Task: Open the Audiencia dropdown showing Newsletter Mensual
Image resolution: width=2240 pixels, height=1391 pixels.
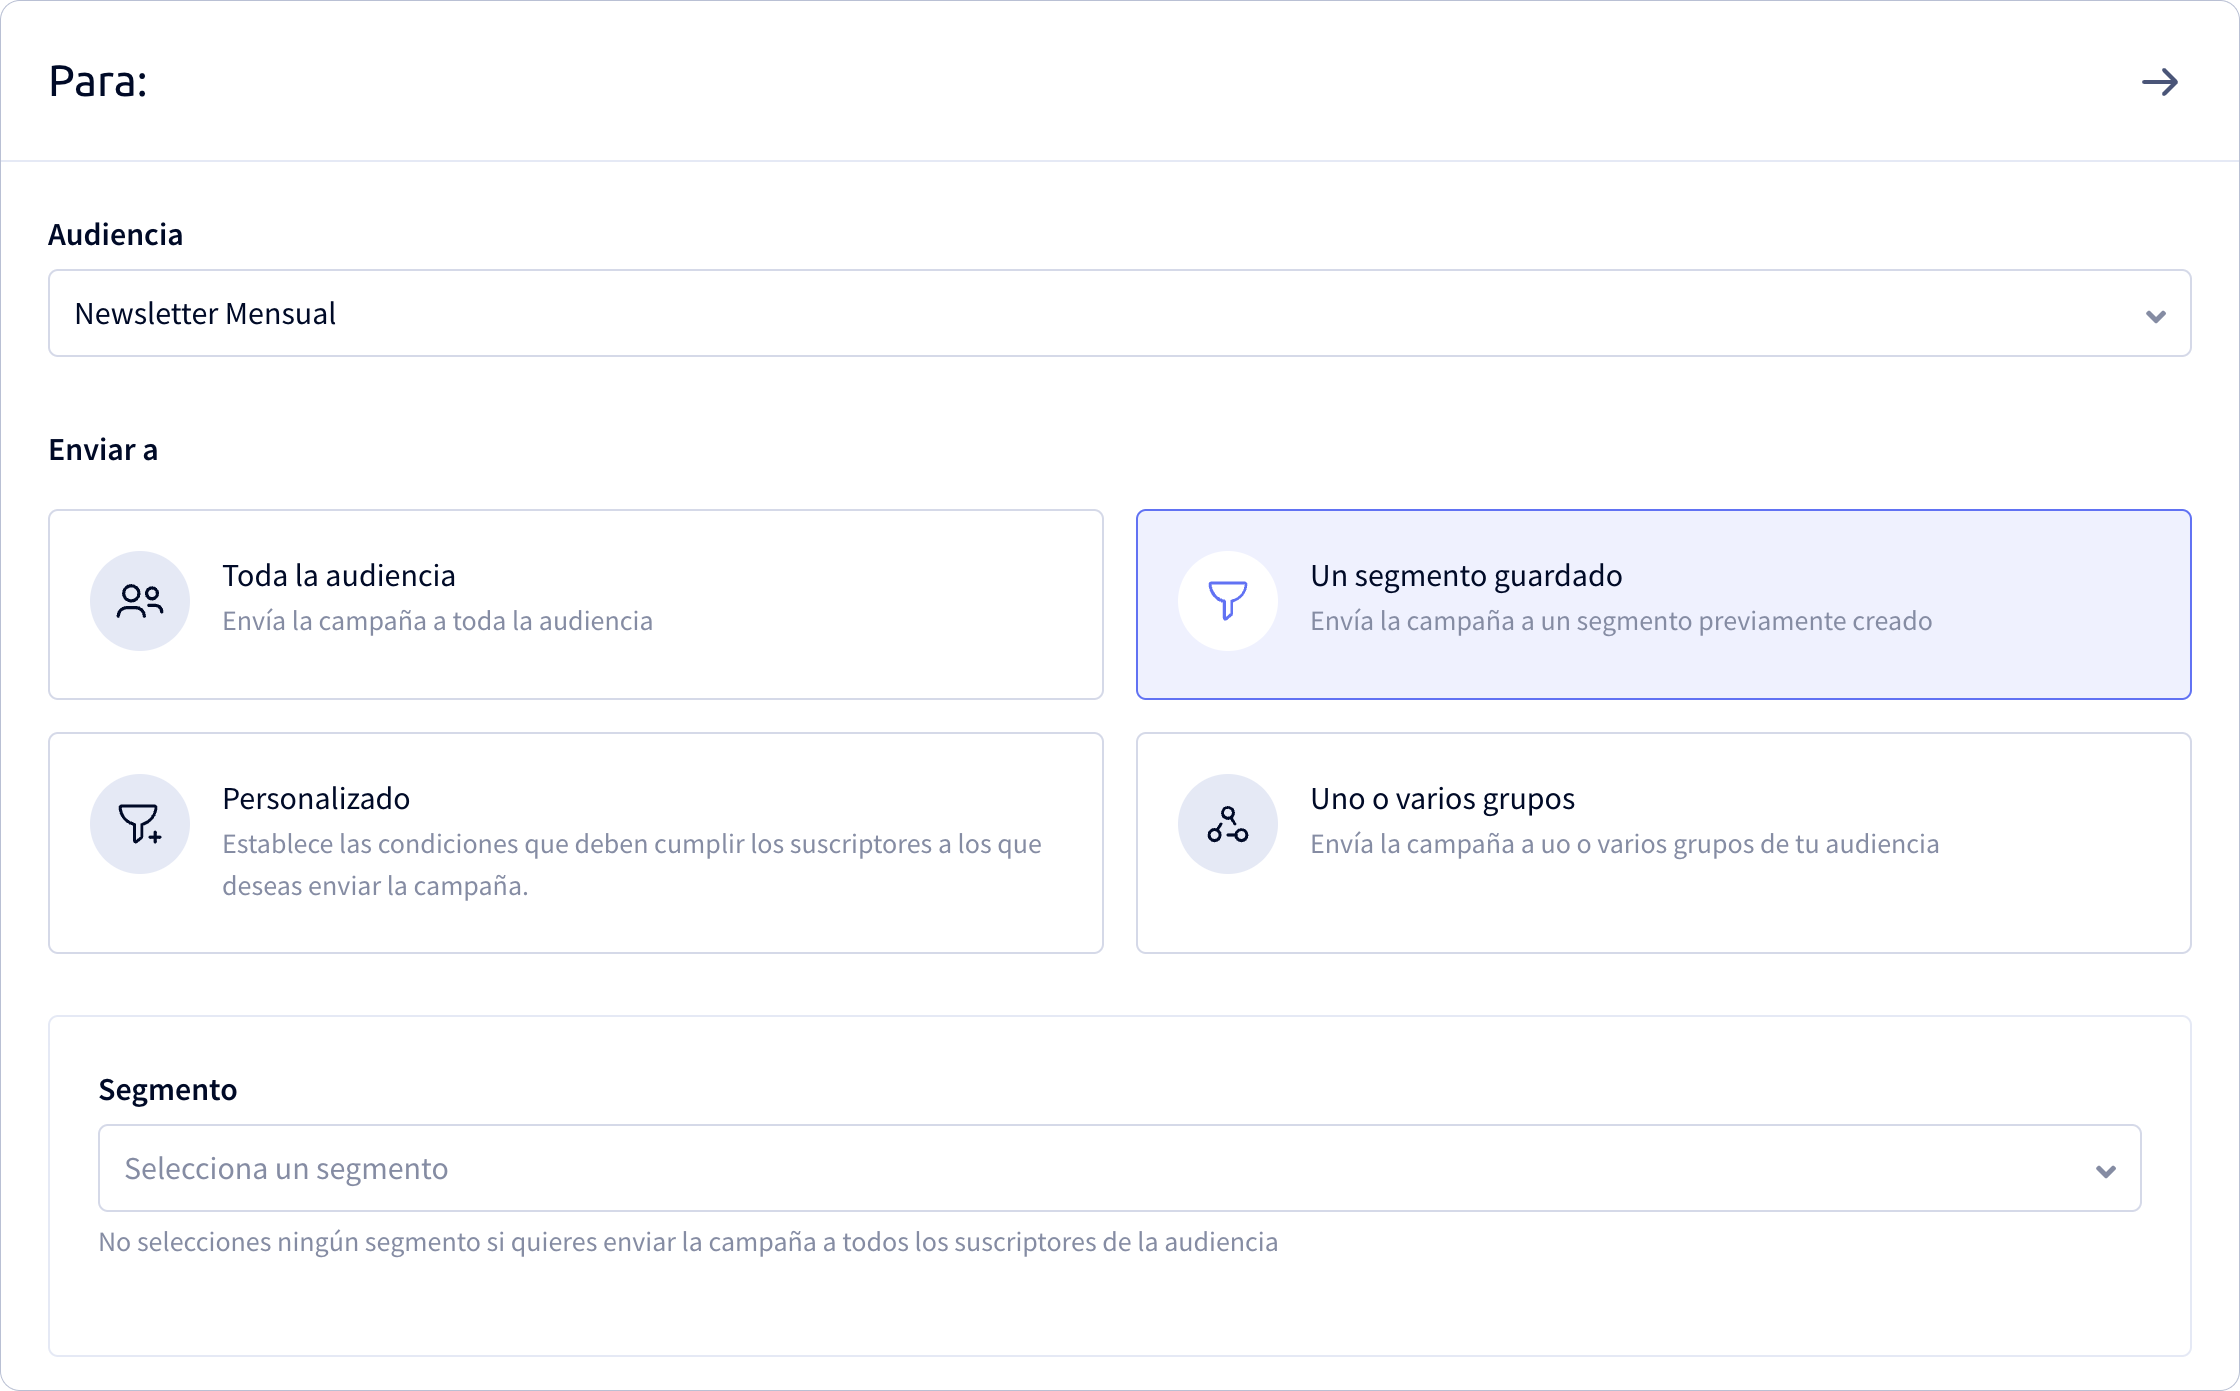Action: 1120,313
